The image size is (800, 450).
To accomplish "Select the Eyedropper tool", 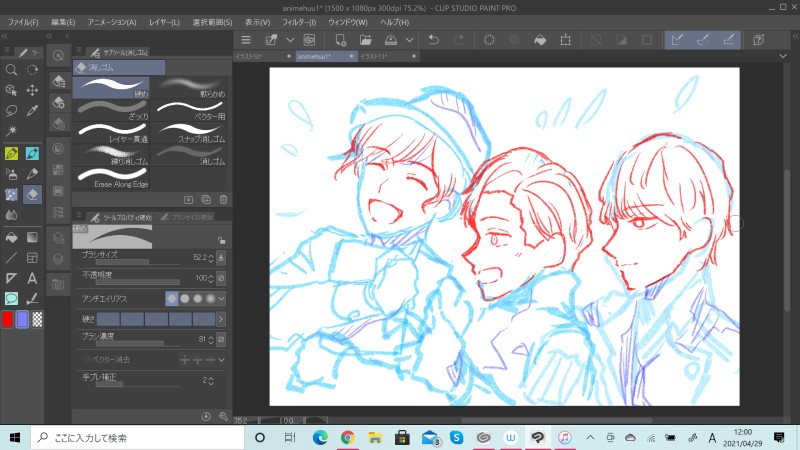I will (x=32, y=111).
